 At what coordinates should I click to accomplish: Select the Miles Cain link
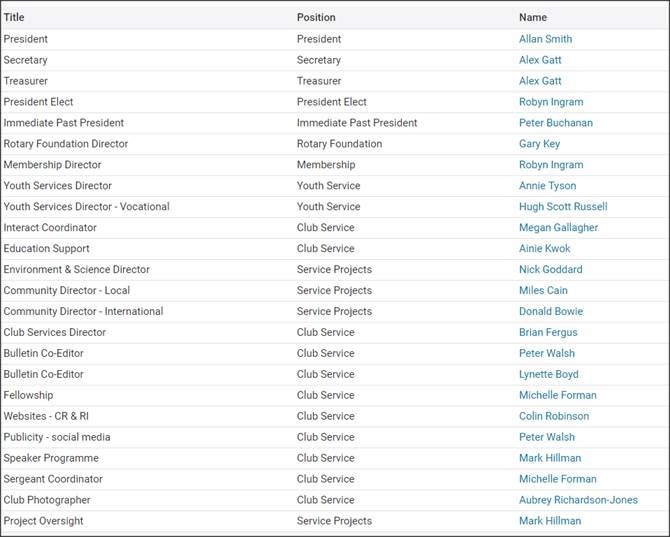543,291
